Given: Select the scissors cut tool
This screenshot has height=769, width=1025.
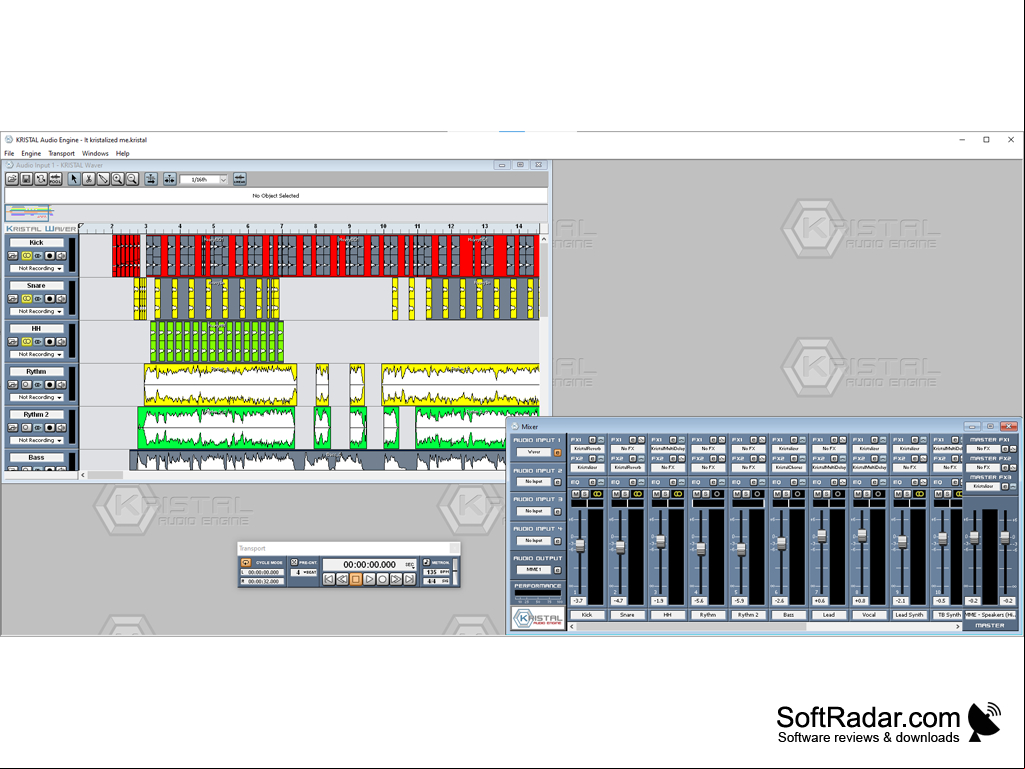Looking at the screenshot, I should tap(88, 179).
